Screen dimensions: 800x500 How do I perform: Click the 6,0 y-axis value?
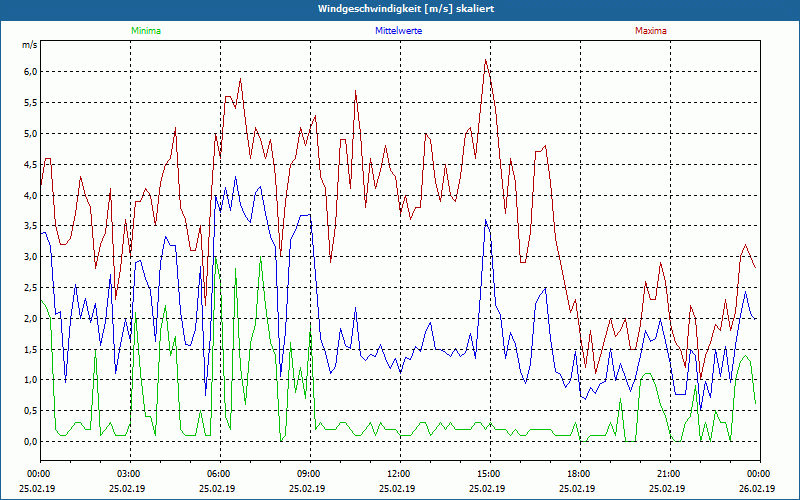point(31,71)
